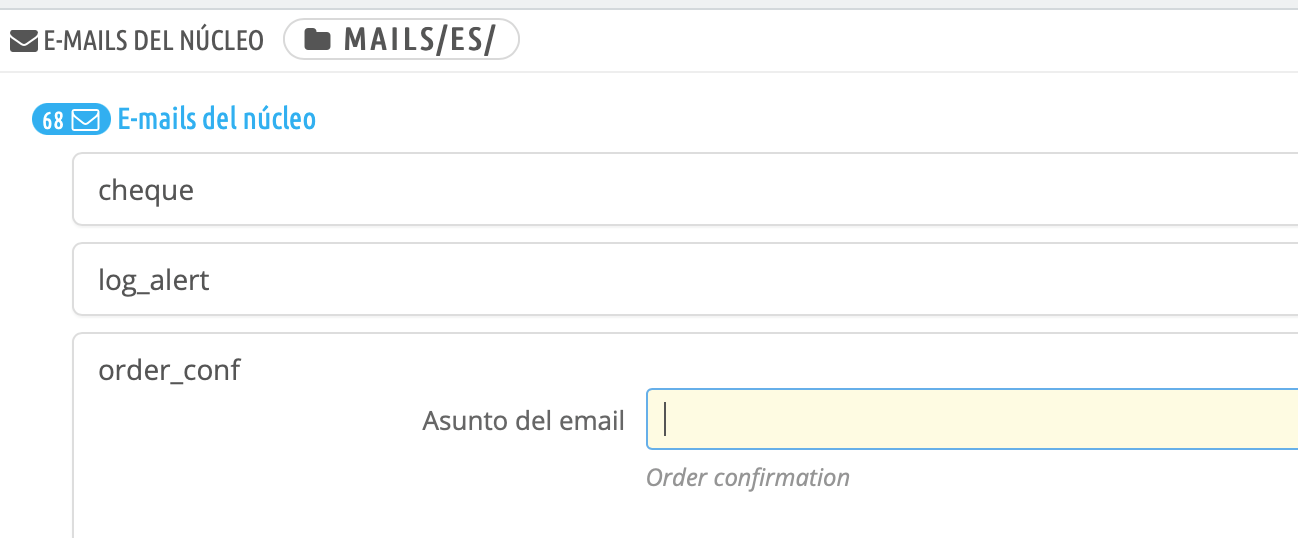Click the empty right side of the cheque row
The width and height of the screenshot is (1298, 538).
(x=1000, y=189)
